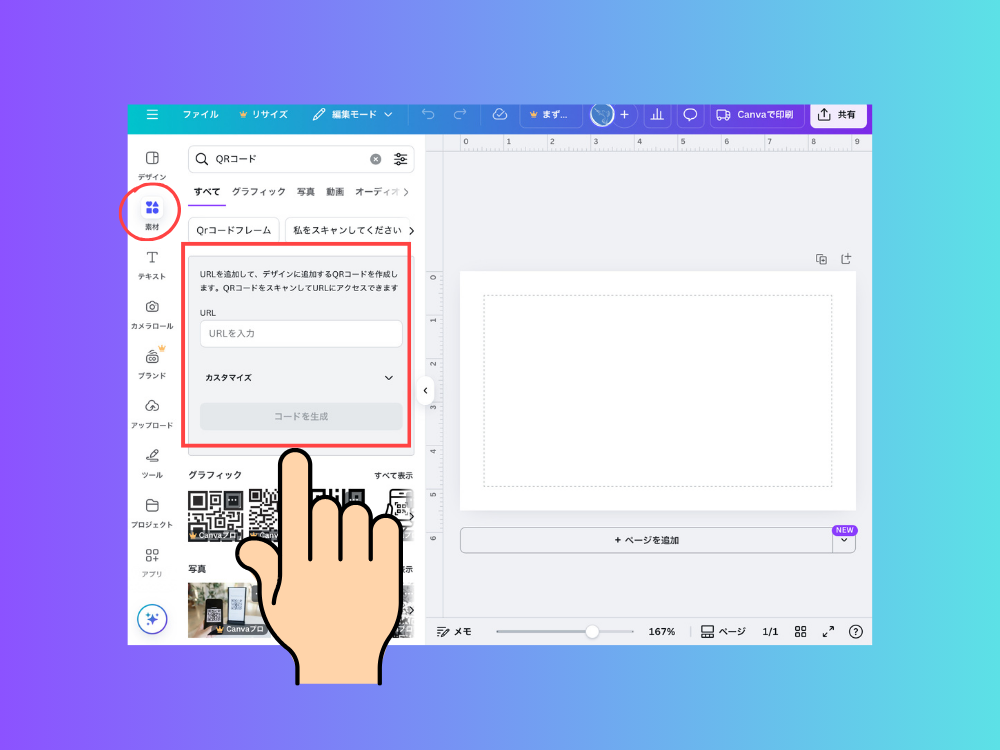Screen dimensions: 1000x750
Task: Open the ファイル menu
Action: [200, 115]
